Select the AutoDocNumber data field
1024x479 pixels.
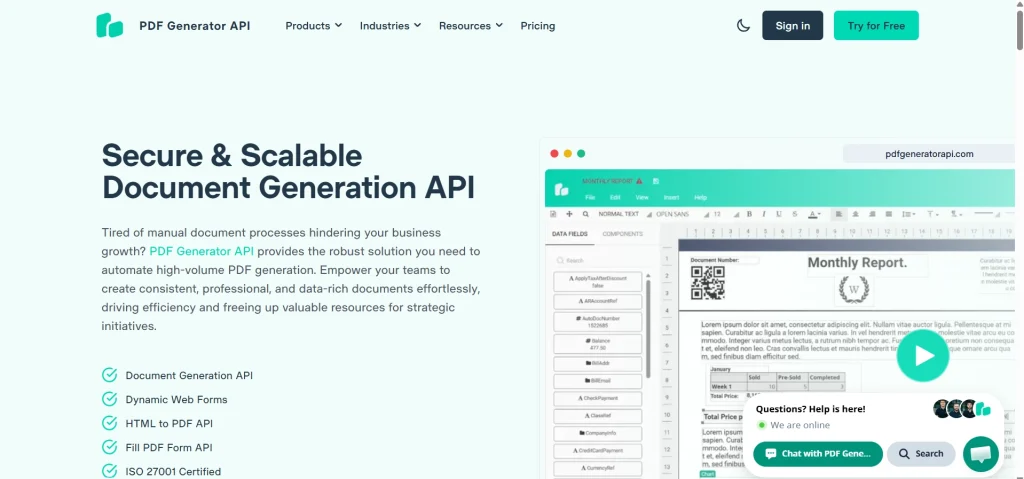pyautogui.click(x=598, y=322)
